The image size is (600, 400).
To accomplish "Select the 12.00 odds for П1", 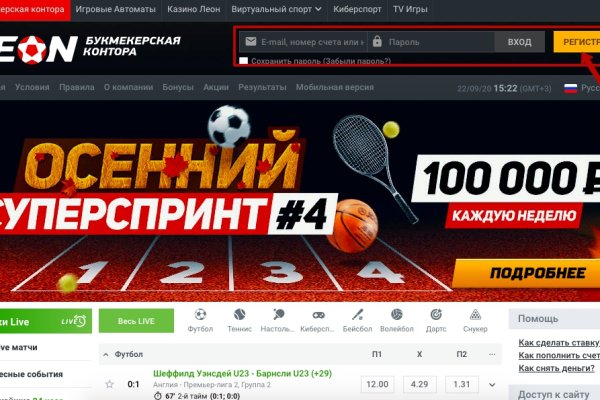I will [377, 384].
